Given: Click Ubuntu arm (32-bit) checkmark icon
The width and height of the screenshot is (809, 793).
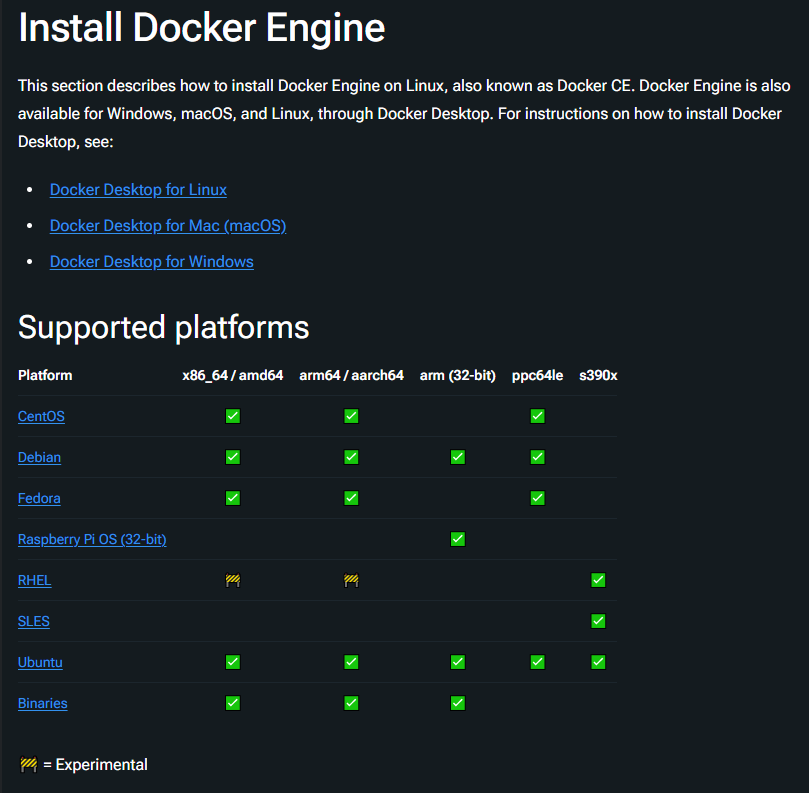Looking at the screenshot, I should [x=458, y=662].
